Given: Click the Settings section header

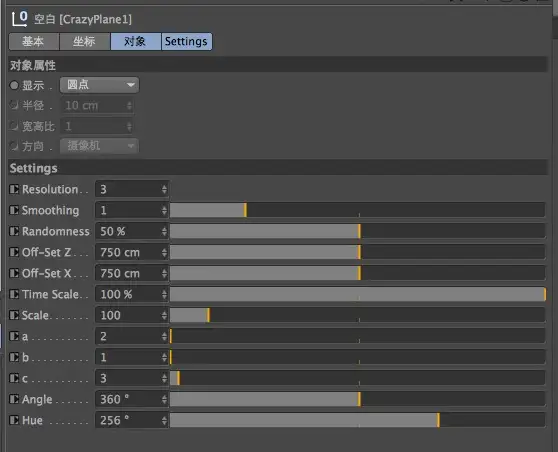Looking at the screenshot, I should coord(278,168).
